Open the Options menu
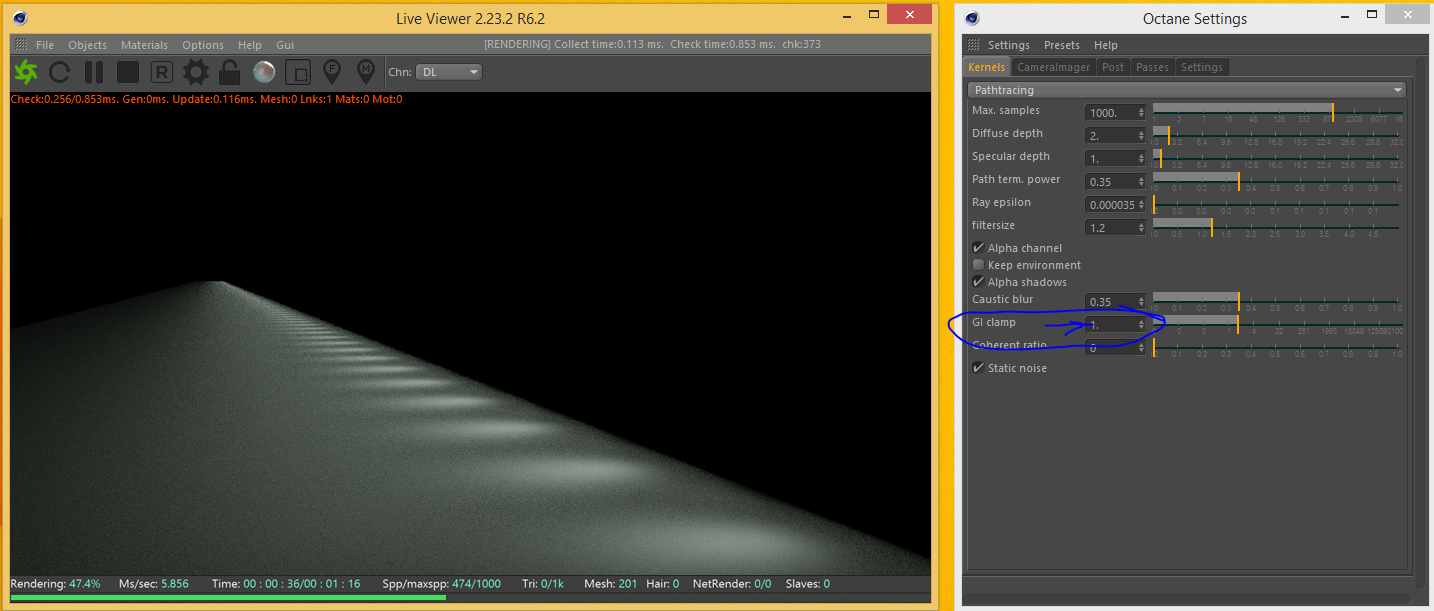This screenshot has width=1434, height=611. click(x=203, y=45)
